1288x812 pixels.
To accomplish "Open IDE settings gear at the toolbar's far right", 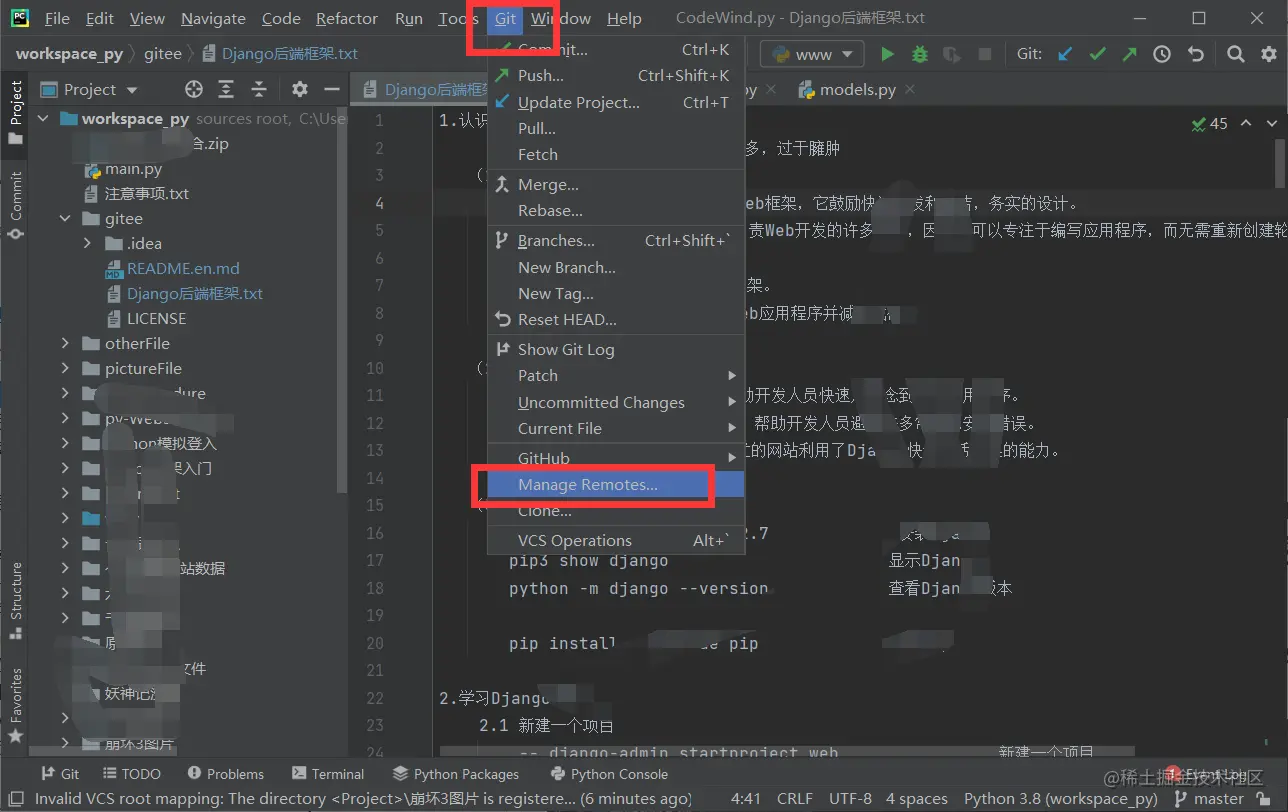I will click(x=1268, y=54).
